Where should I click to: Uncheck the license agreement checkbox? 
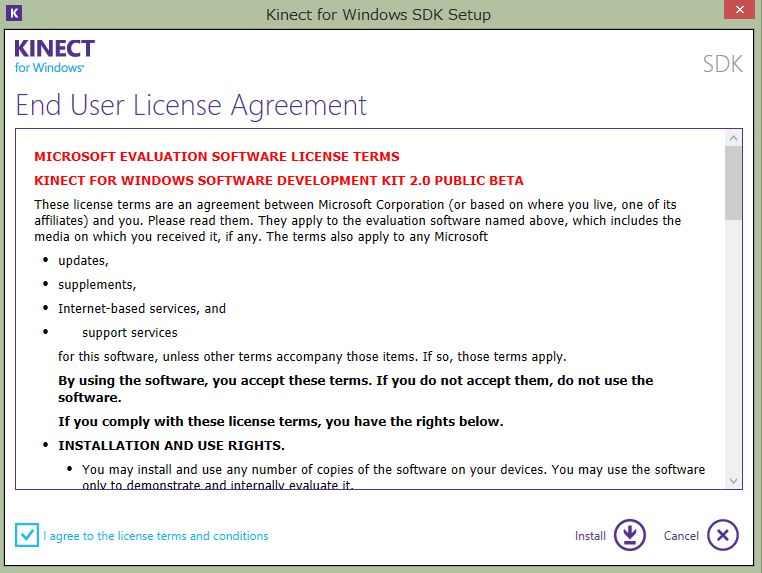[x=27, y=535]
